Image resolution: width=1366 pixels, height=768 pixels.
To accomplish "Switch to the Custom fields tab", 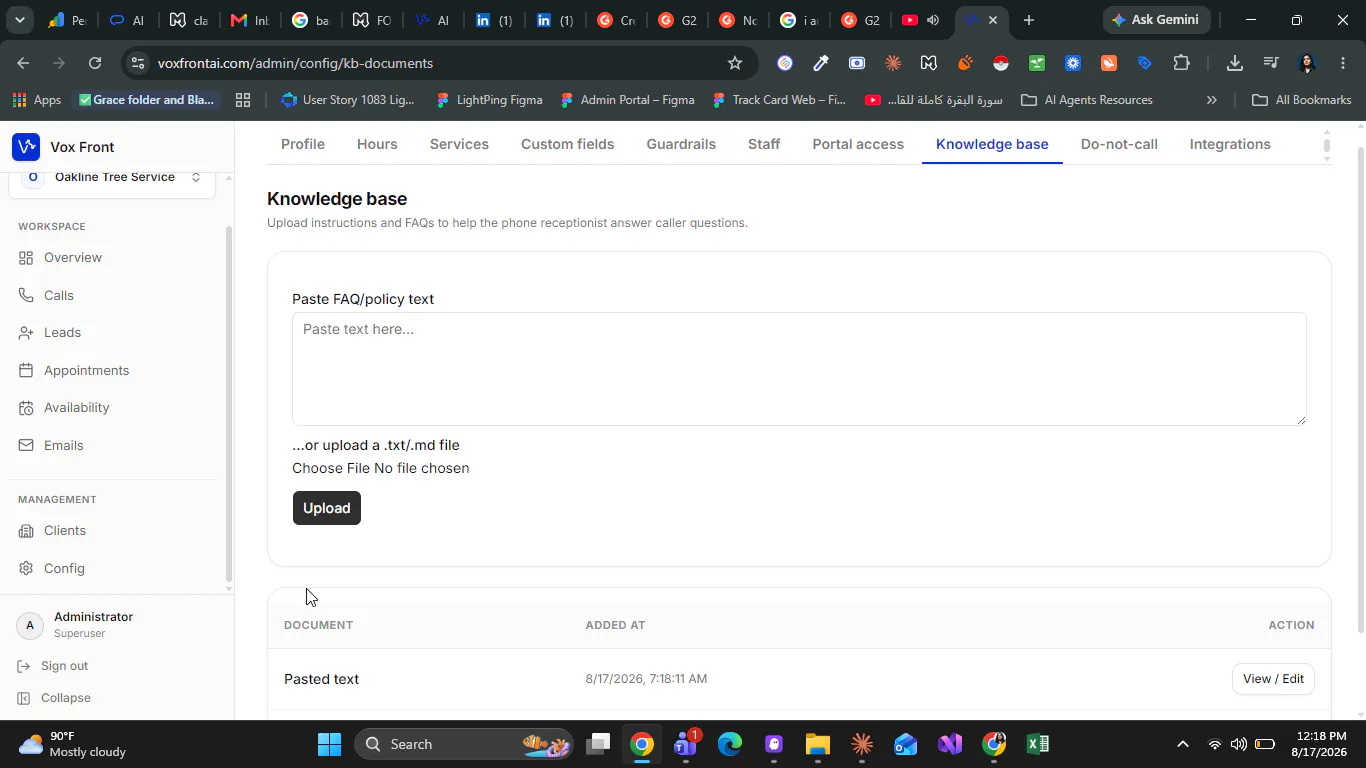I will pos(568,144).
